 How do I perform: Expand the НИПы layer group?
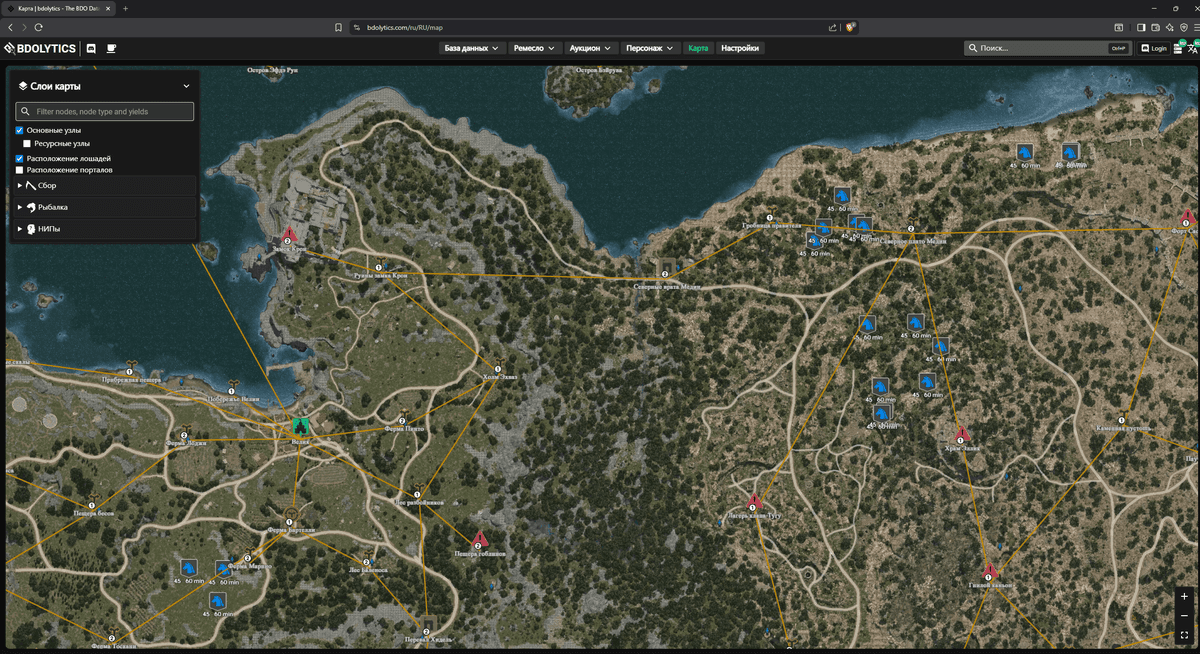pyautogui.click(x=105, y=229)
